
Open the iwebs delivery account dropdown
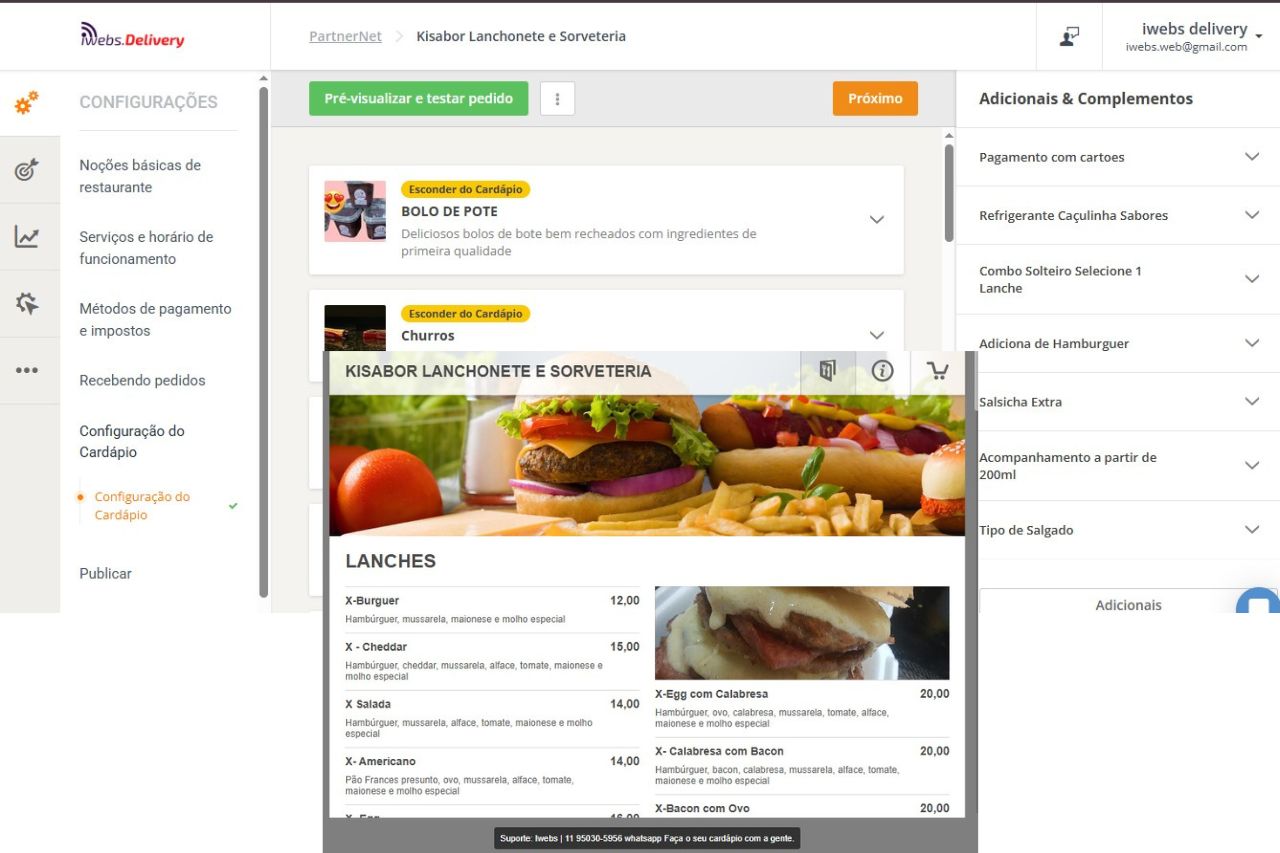click(1194, 37)
